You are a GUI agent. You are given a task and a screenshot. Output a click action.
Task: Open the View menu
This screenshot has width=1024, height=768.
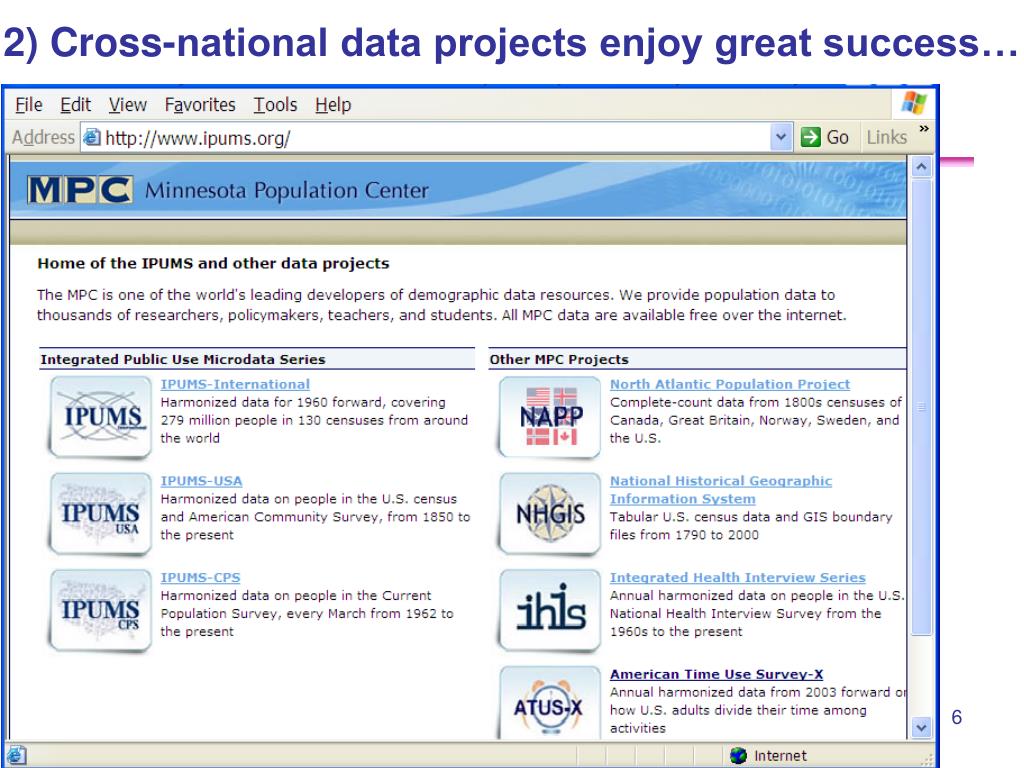[127, 104]
